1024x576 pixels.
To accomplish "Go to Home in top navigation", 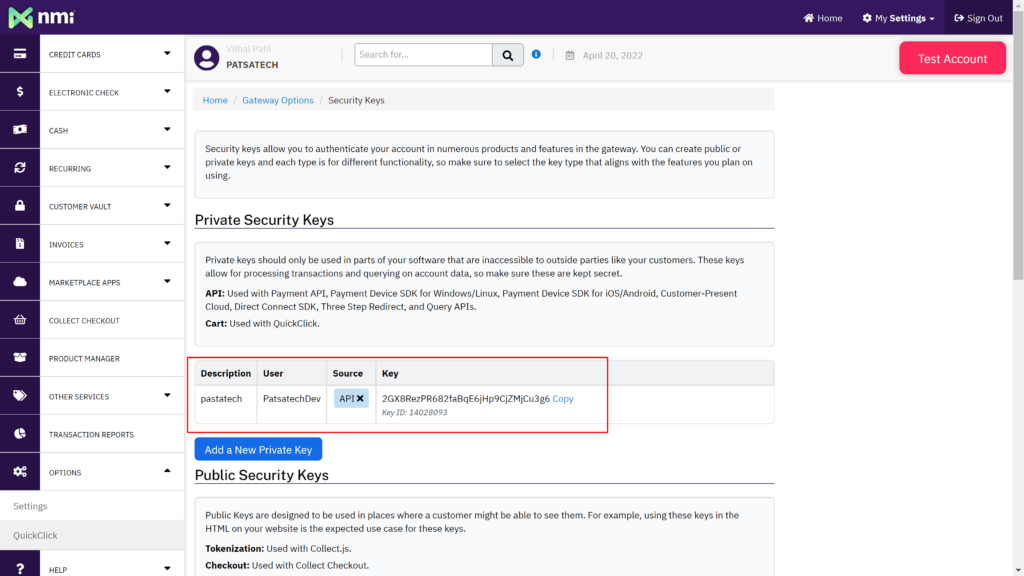I will click(823, 18).
